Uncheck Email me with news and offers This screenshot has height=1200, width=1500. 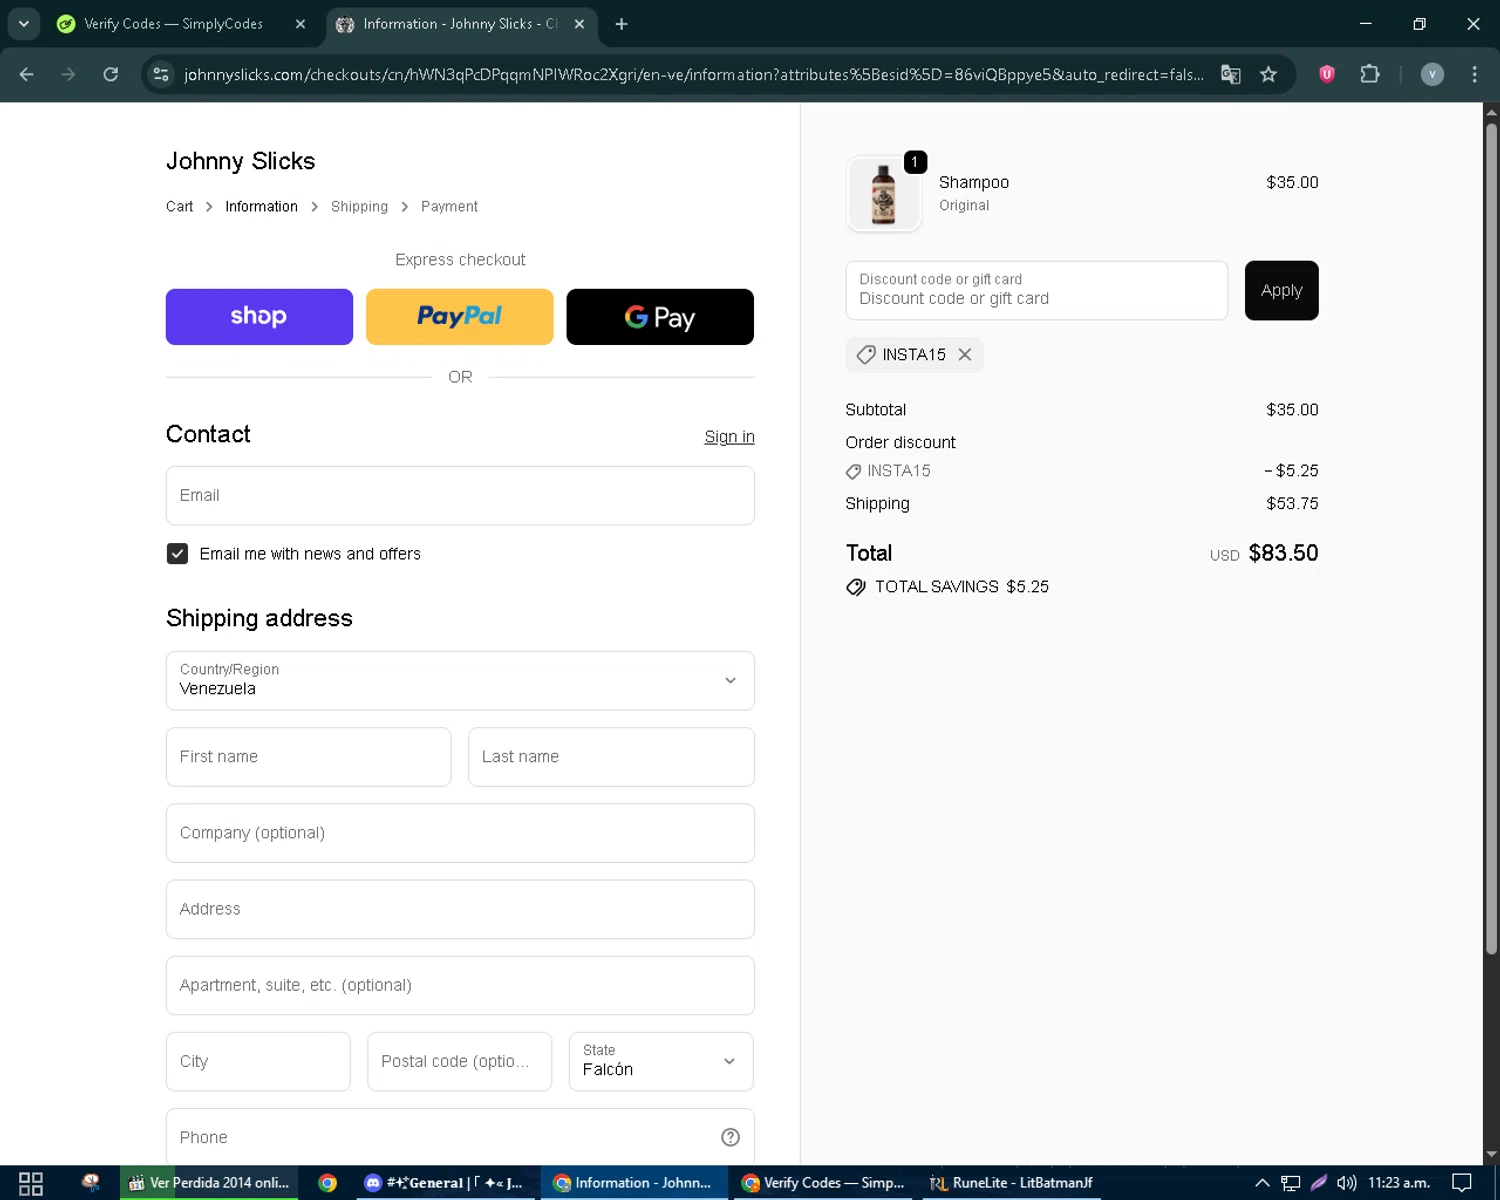(177, 553)
